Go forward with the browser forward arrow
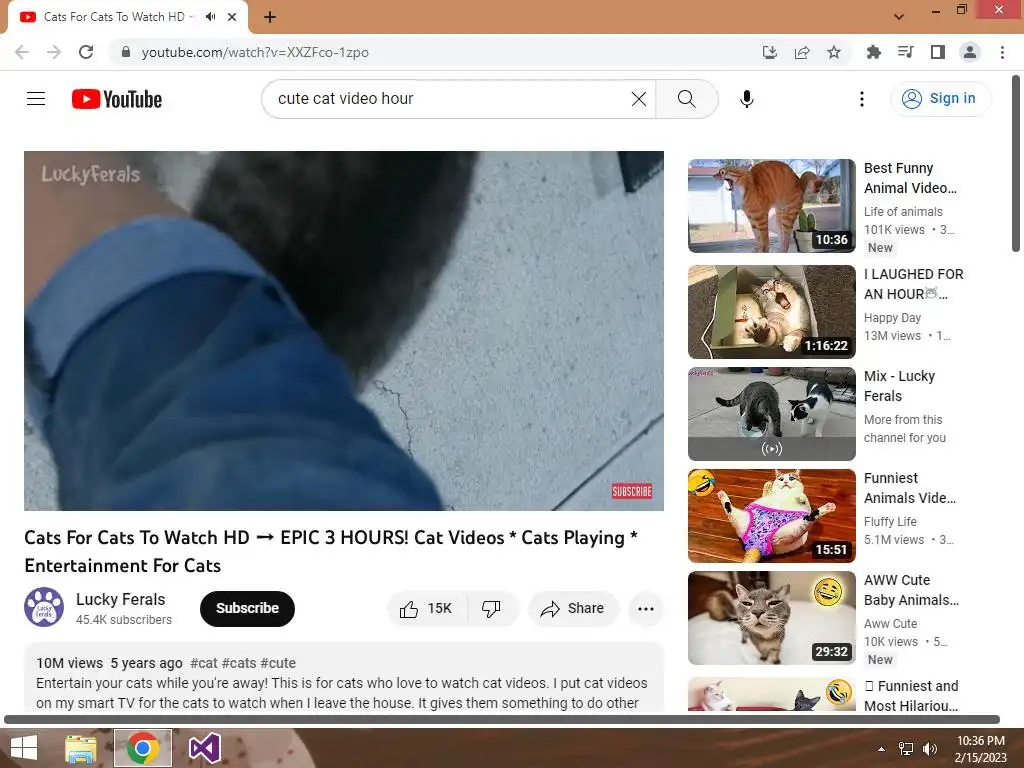Viewport: 1024px width, 768px height. 54,52
